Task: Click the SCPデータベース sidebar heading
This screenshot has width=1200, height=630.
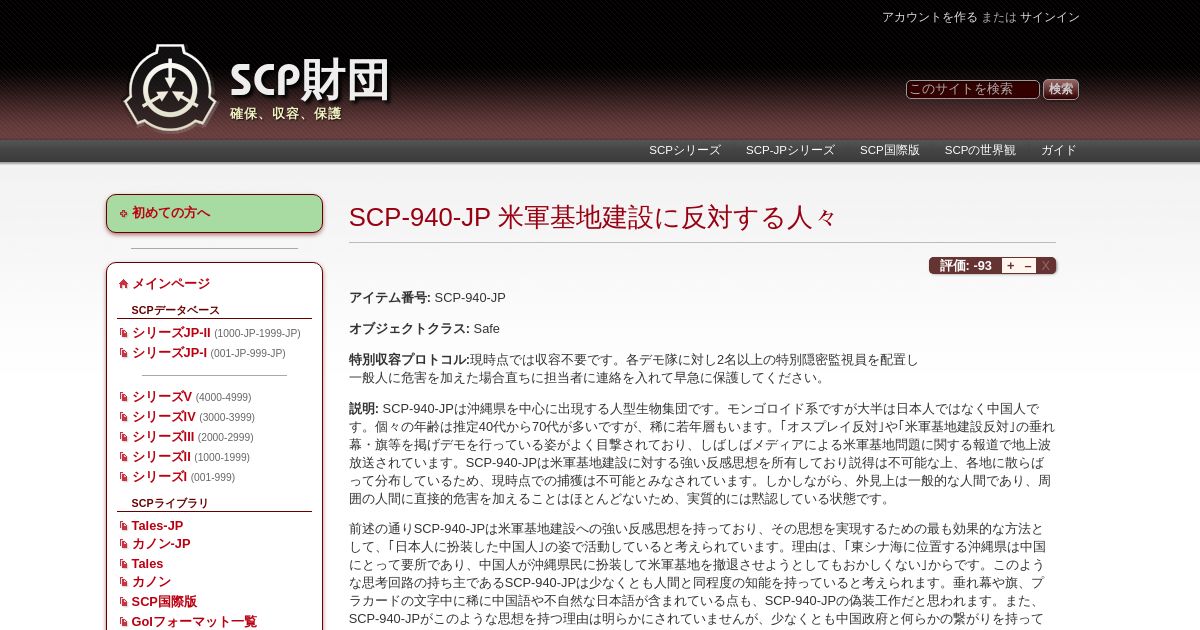Action: click(175, 310)
